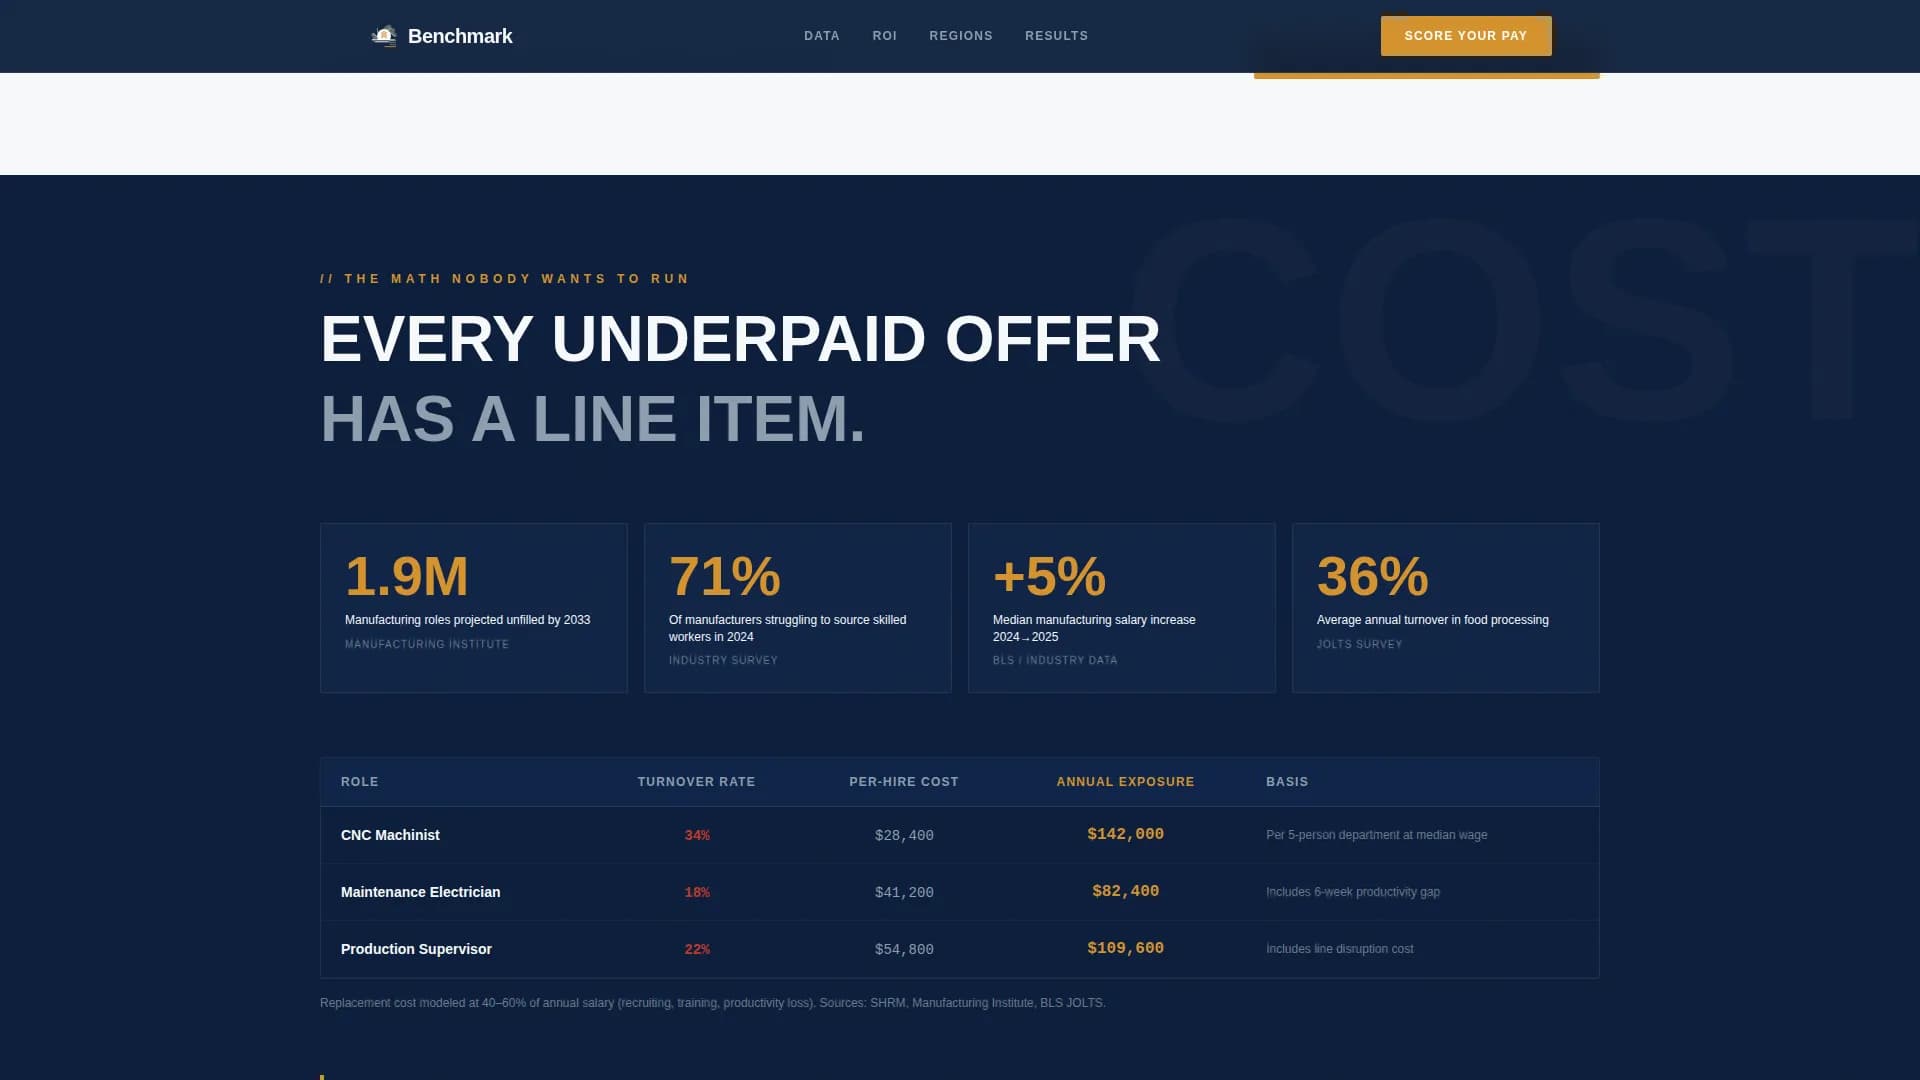
Task: Click the PER-HIRE COST column header
Action: (904, 782)
